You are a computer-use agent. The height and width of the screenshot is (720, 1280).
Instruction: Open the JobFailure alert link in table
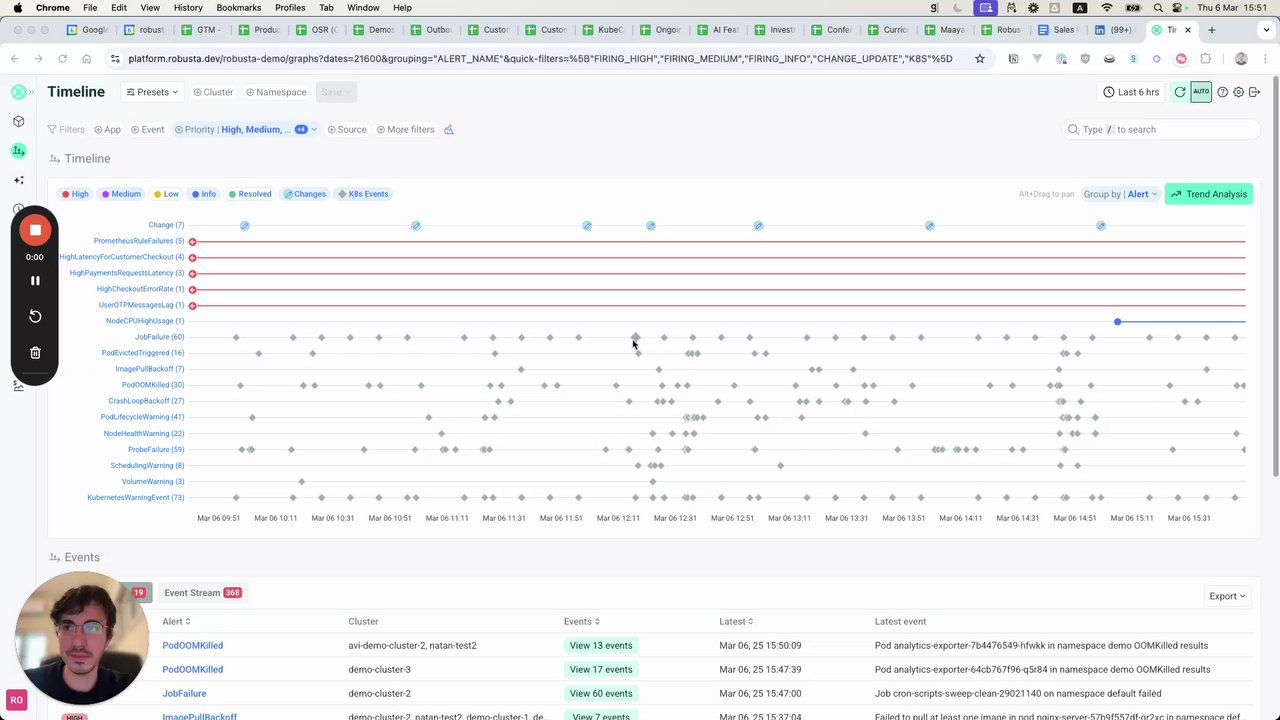tap(184, 693)
